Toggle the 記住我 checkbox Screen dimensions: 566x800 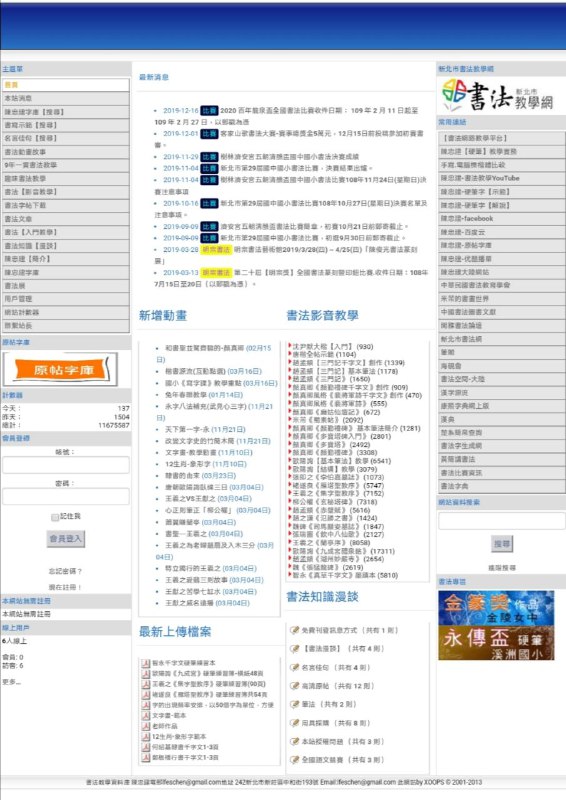point(55,517)
